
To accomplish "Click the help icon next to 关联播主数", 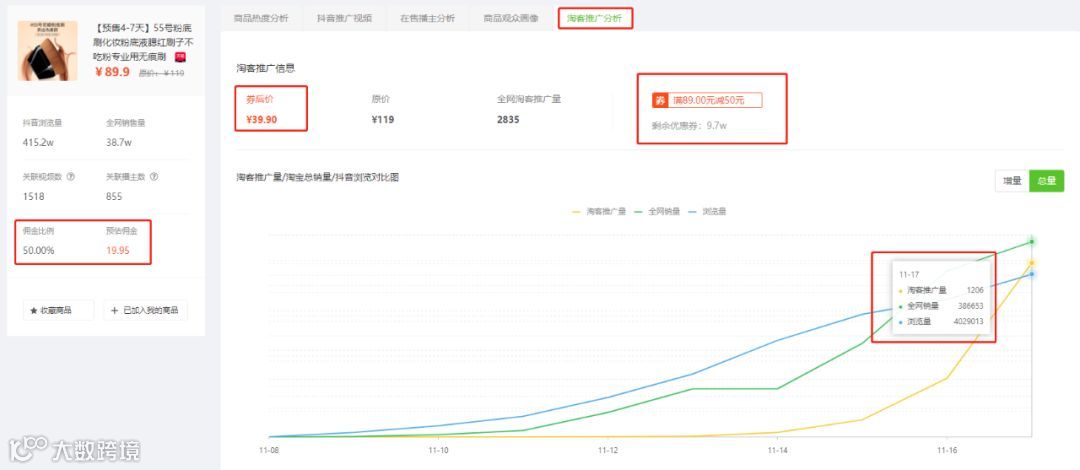I will tap(154, 176).
